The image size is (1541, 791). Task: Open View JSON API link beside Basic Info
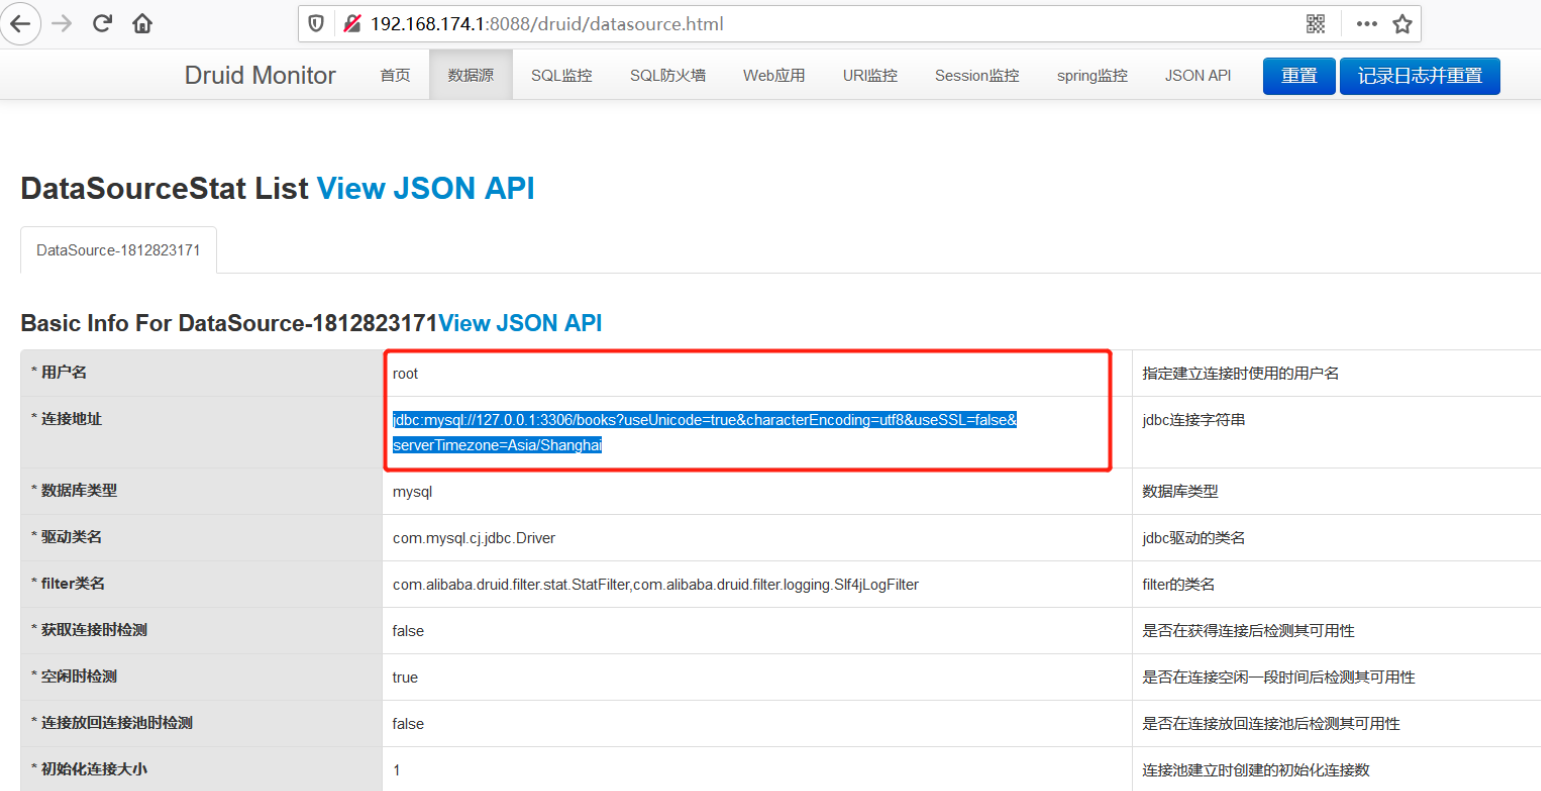coord(520,323)
